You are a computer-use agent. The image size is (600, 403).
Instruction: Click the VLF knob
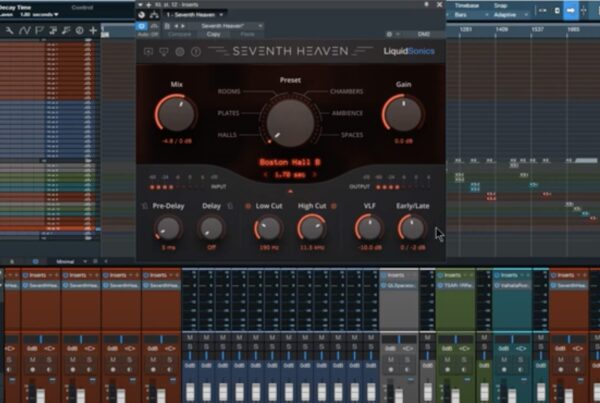pyautogui.click(x=369, y=228)
